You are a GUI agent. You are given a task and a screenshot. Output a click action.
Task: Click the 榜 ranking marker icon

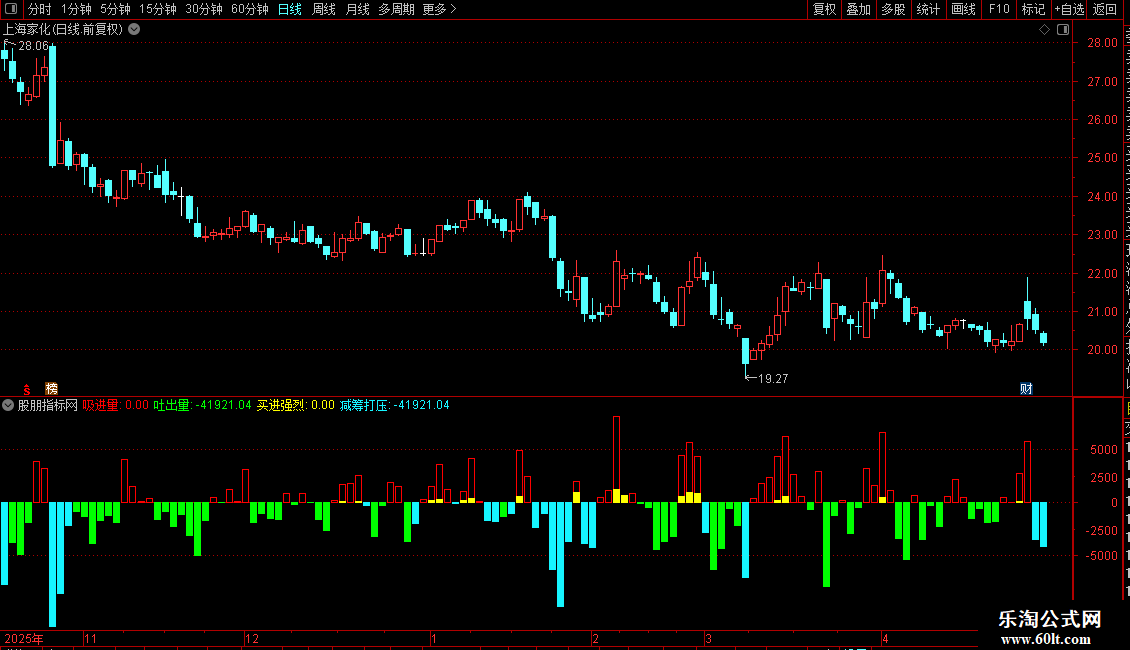pyautogui.click(x=51, y=388)
